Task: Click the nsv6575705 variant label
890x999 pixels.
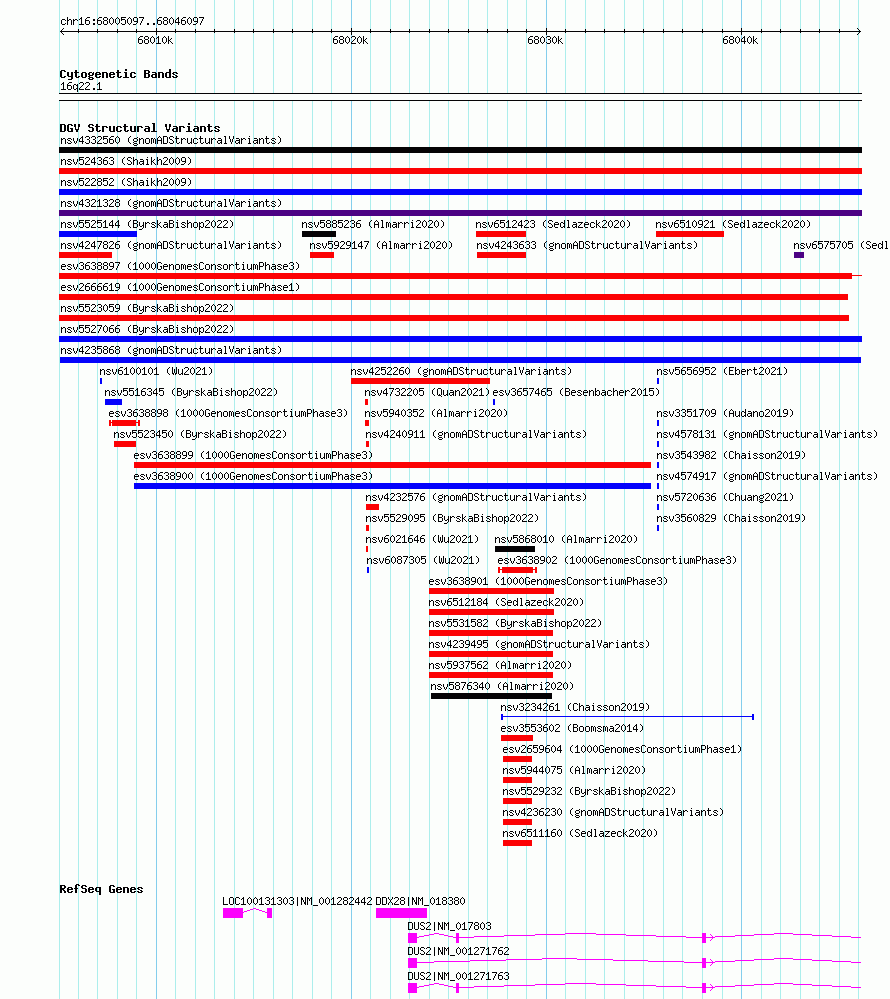Action: coord(841,245)
